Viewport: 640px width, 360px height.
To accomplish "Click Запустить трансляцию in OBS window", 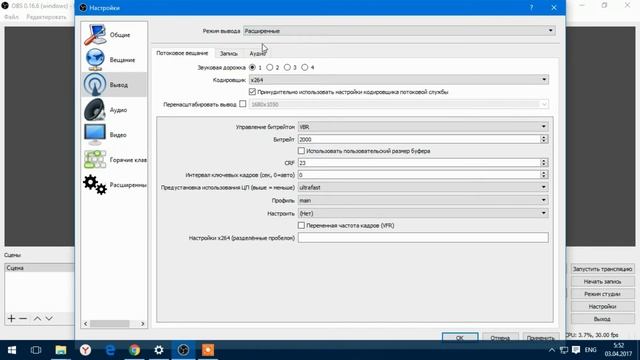I will tap(602, 269).
